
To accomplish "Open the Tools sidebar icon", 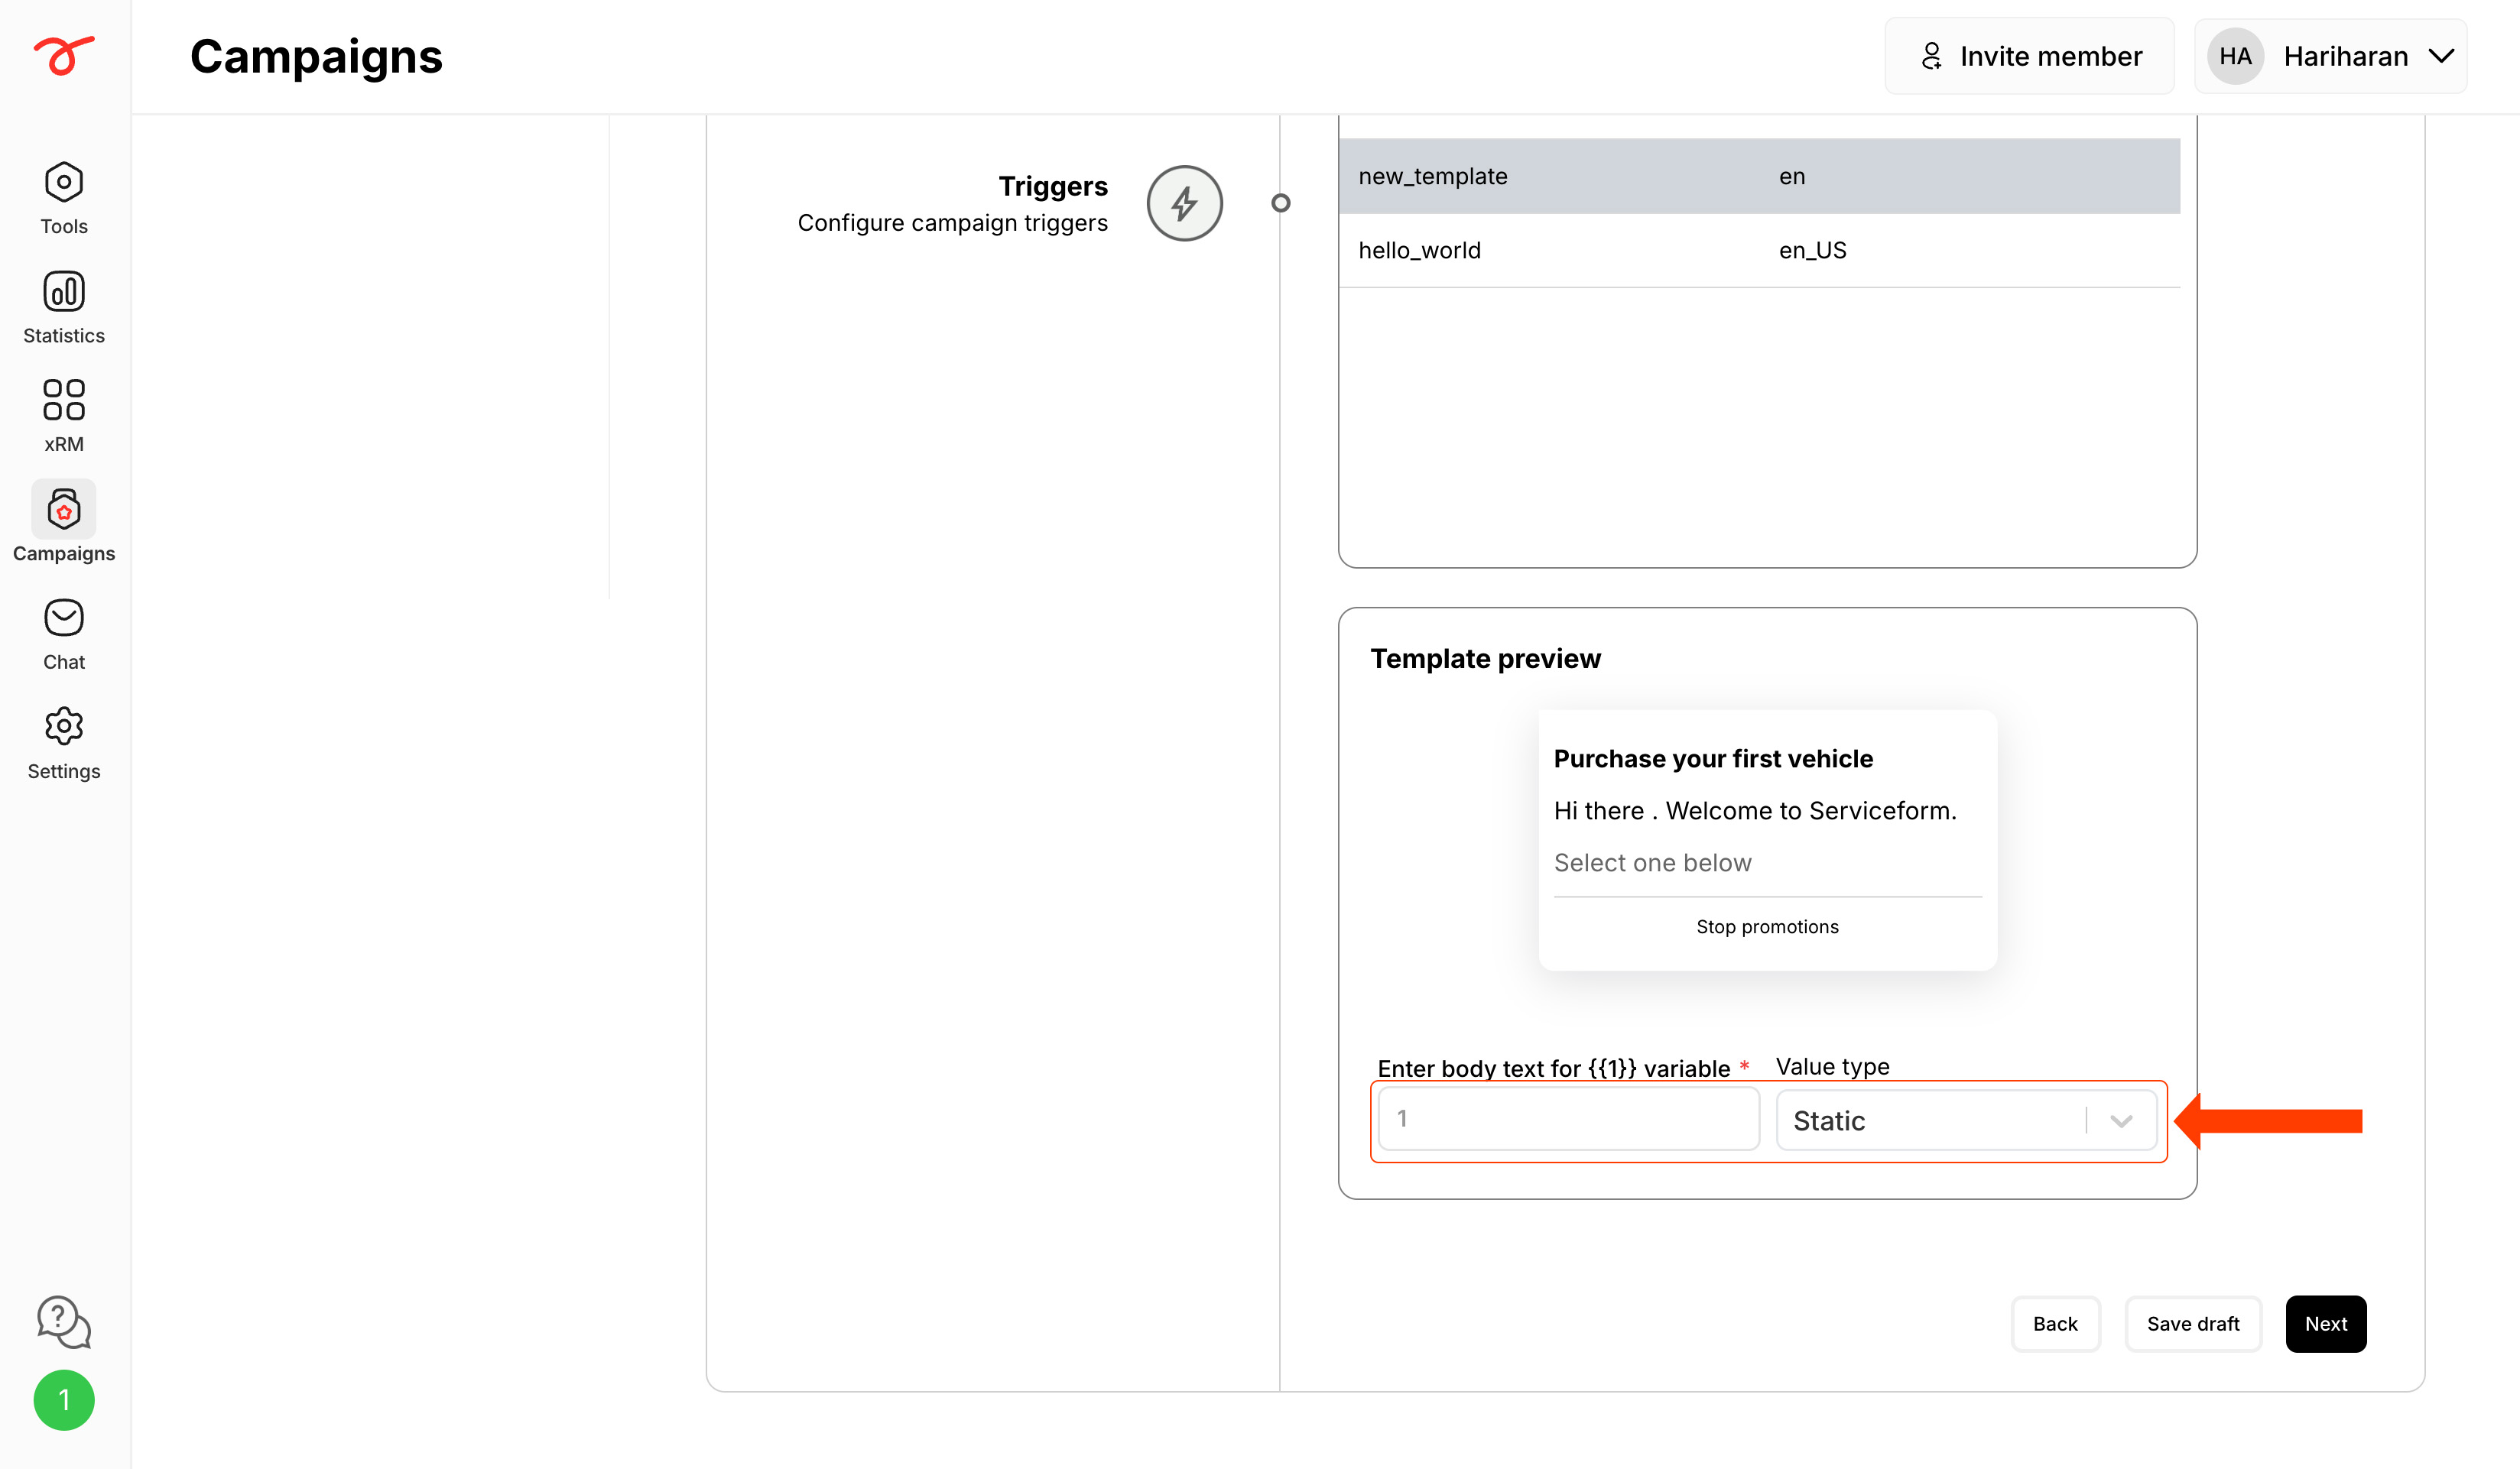I will tap(64, 182).
